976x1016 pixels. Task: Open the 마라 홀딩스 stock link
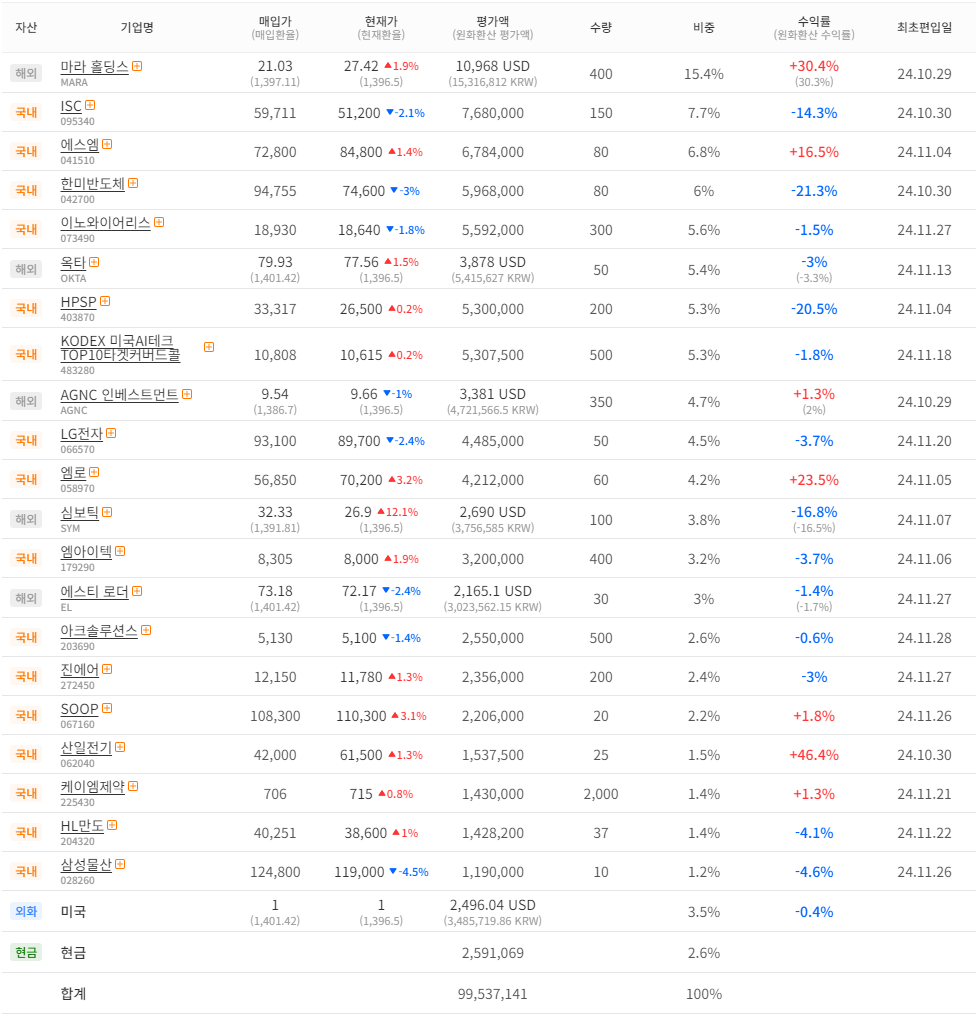tap(95, 67)
